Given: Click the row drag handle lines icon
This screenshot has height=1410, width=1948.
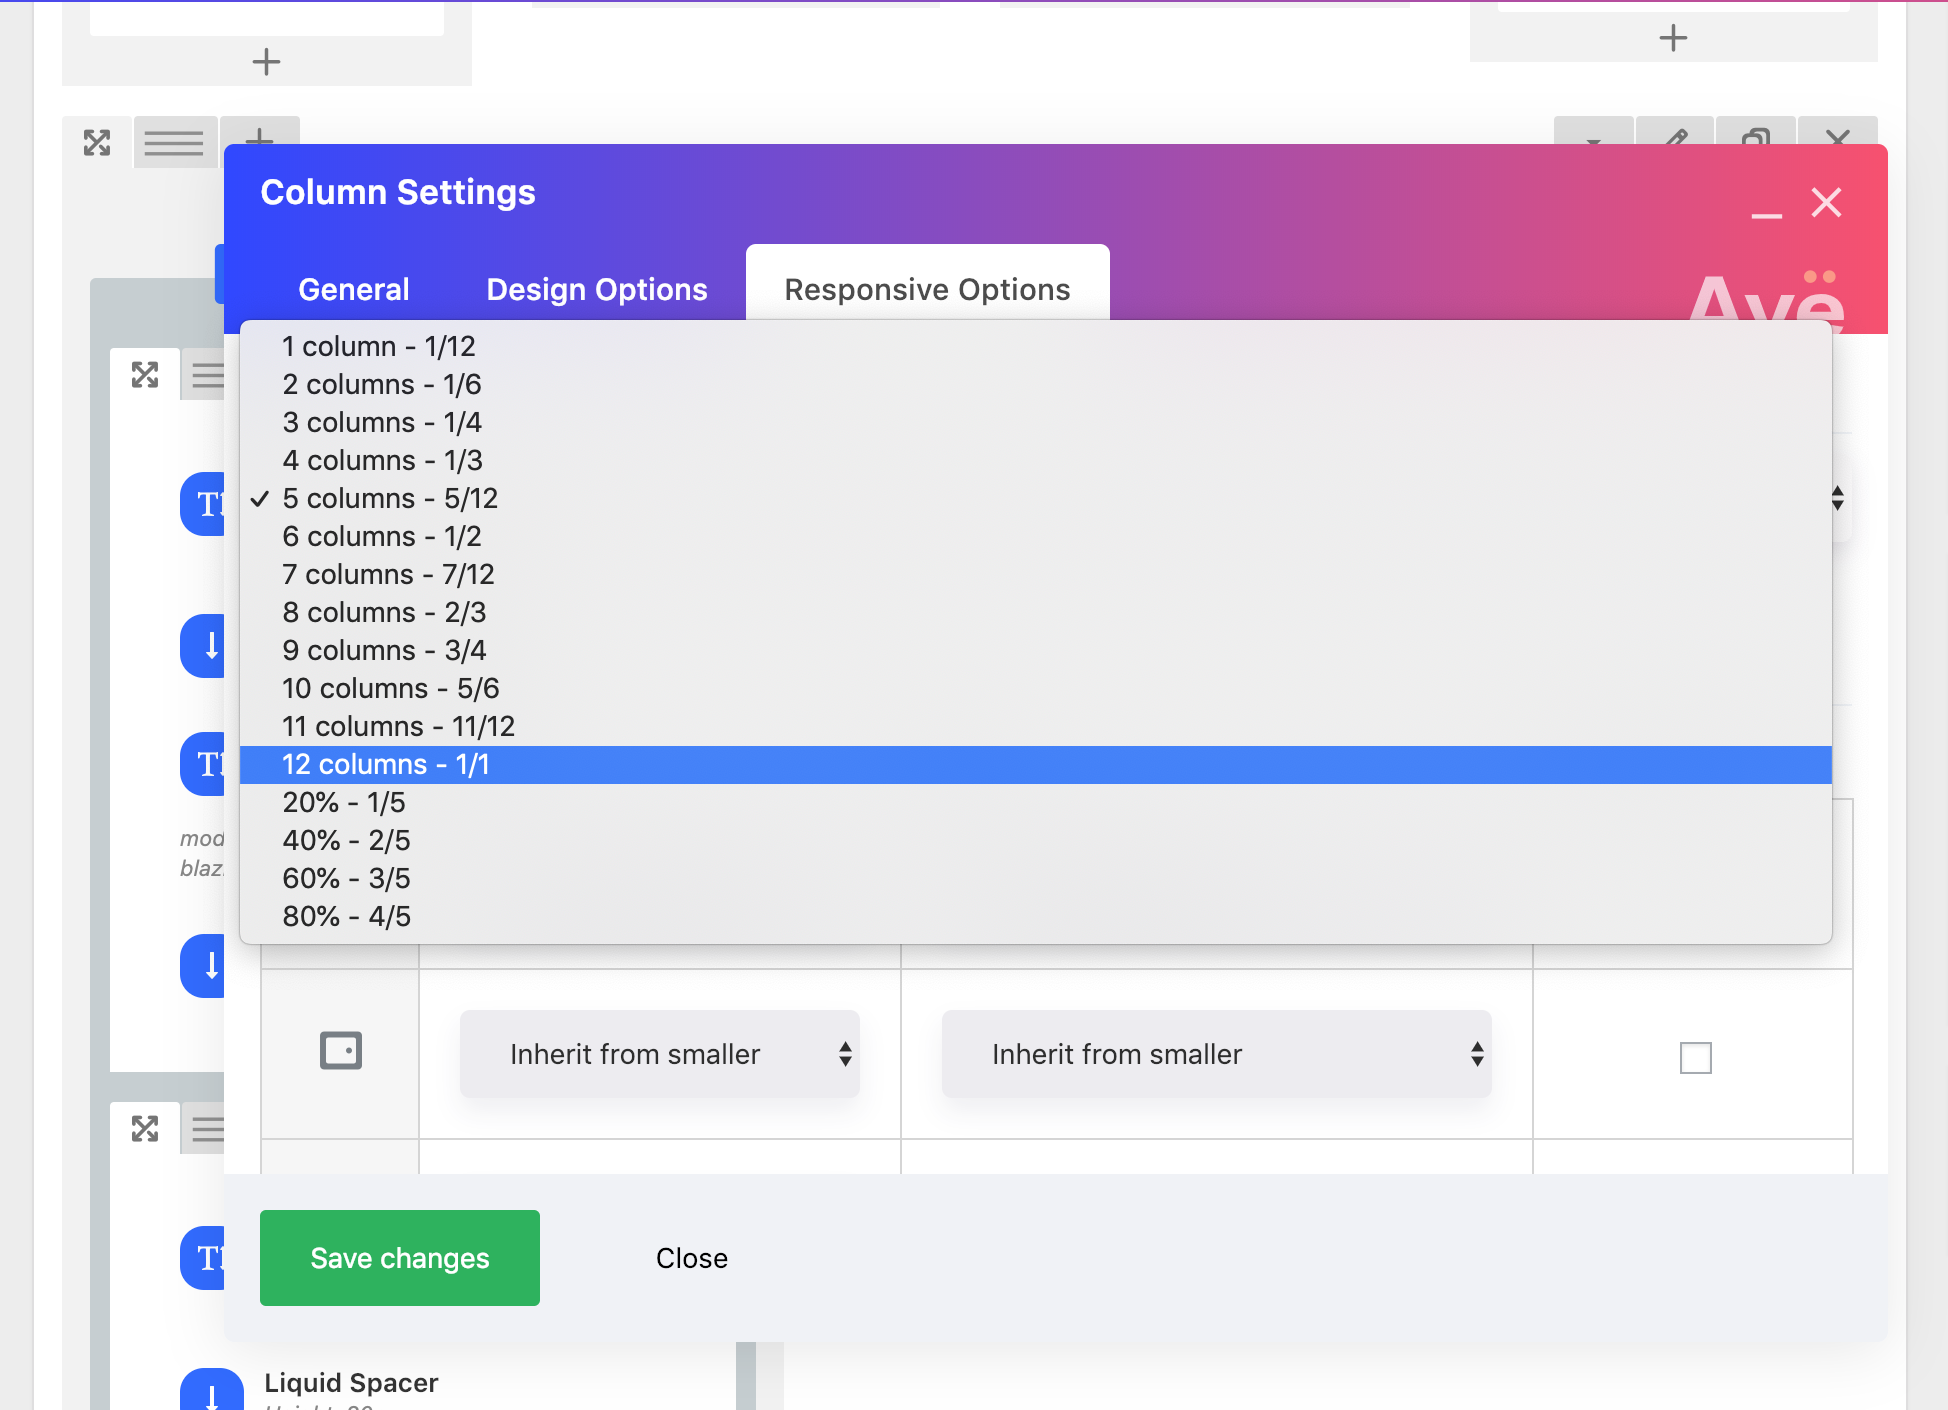Looking at the screenshot, I should tap(174, 143).
